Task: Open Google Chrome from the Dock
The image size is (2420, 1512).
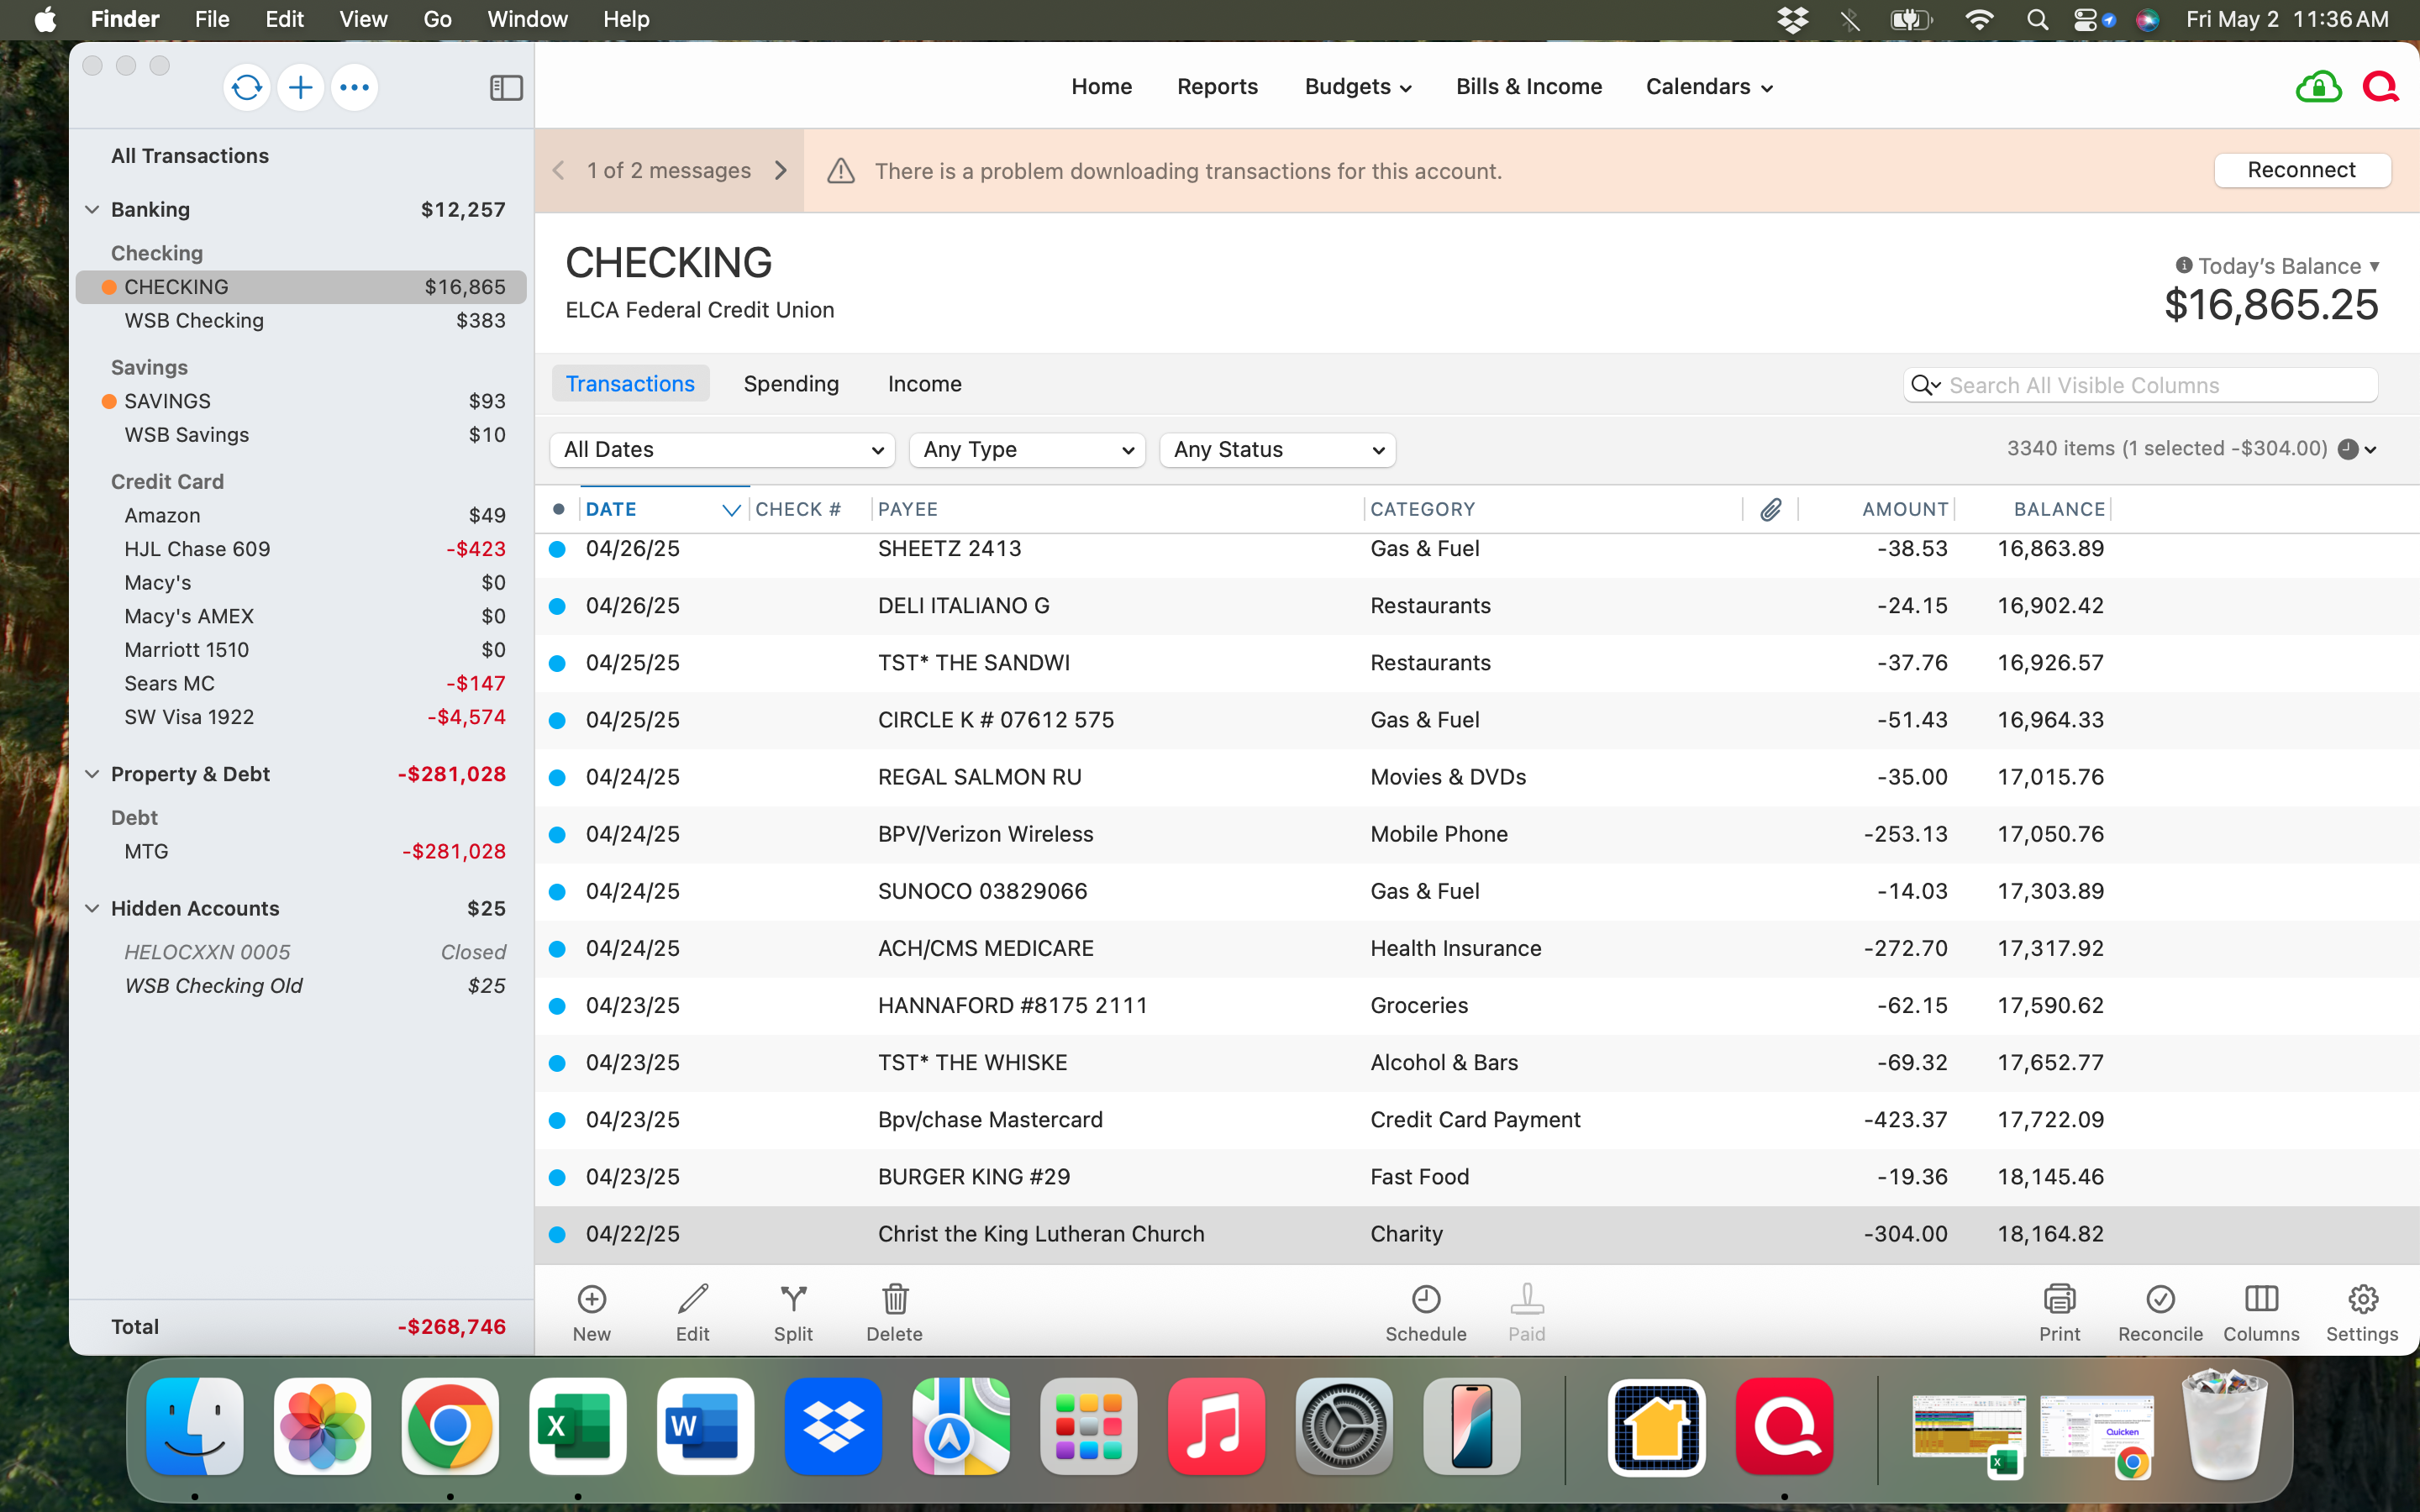Action: tap(450, 1426)
